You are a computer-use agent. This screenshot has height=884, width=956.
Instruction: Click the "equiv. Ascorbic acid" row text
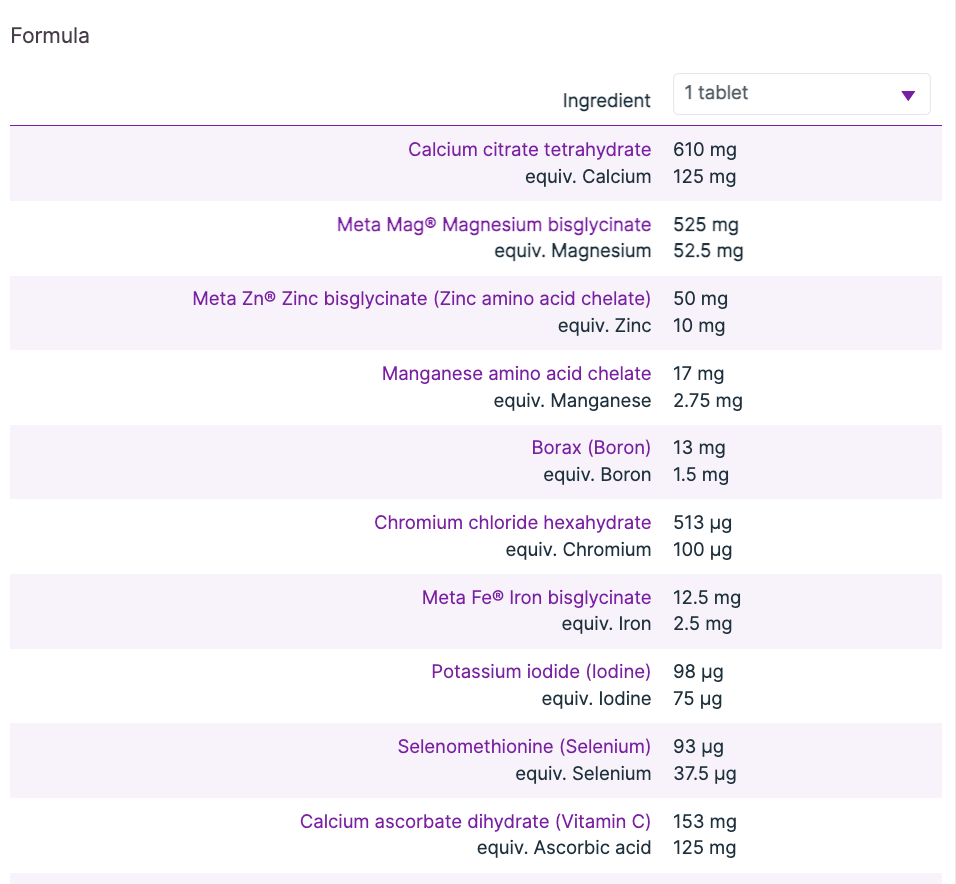[564, 848]
